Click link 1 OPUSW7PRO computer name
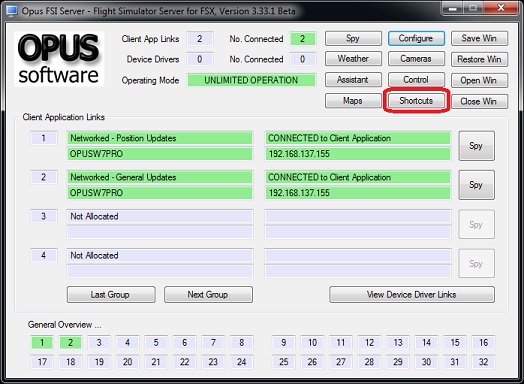The height and width of the screenshot is (384, 524). tap(160, 154)
